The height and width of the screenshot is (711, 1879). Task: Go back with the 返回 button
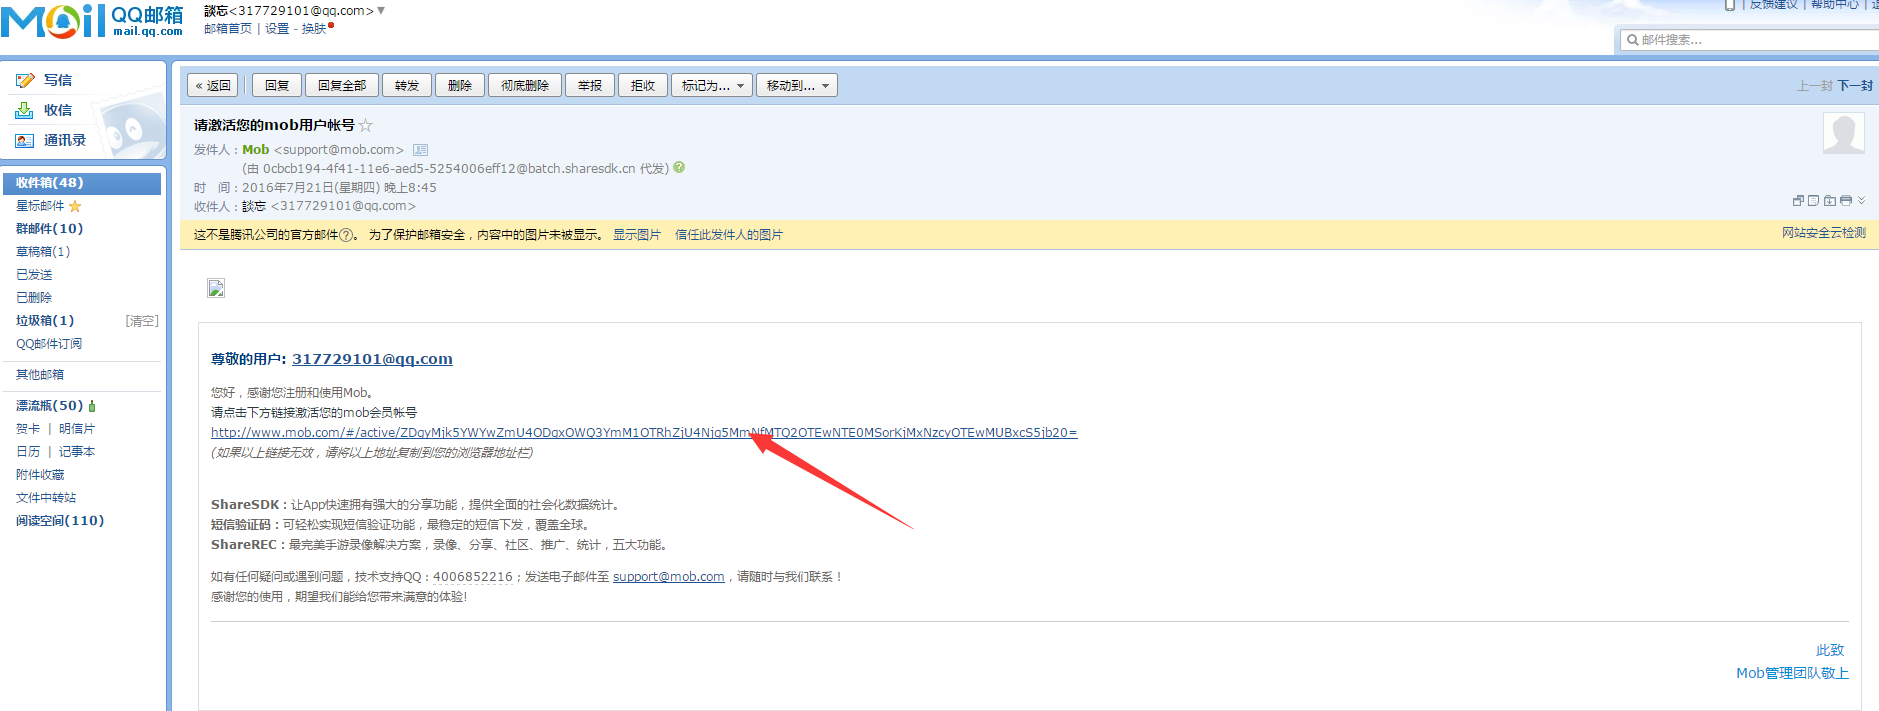point(213,86)
